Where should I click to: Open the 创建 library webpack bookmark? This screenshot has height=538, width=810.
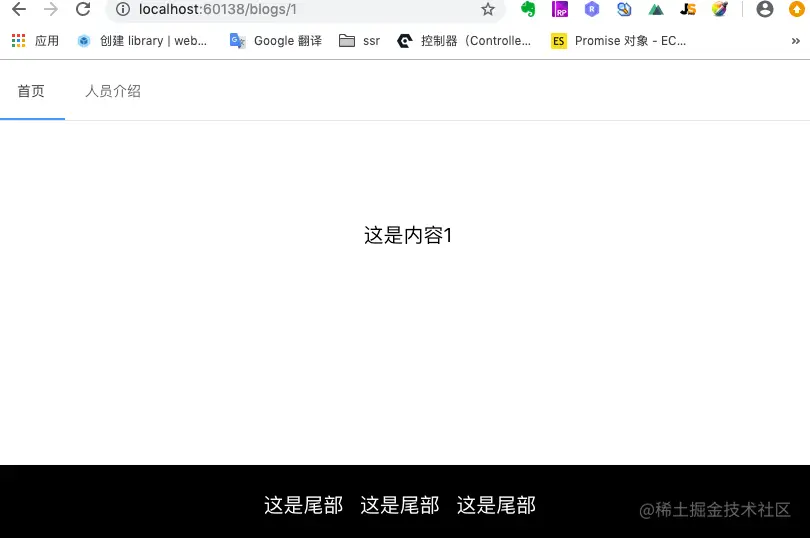pos(142,41)
